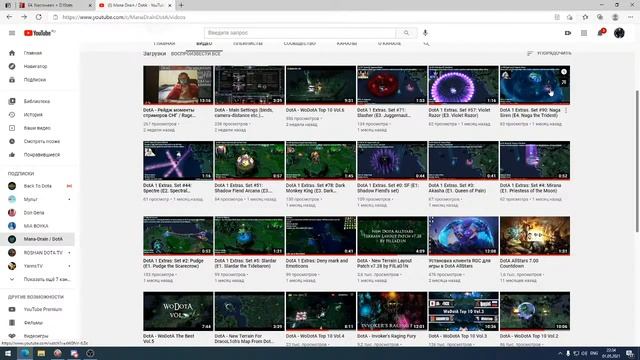The image size is (640, 360).
Task: Click the channel search magnifier icon
Action: [x=427, y=43]
